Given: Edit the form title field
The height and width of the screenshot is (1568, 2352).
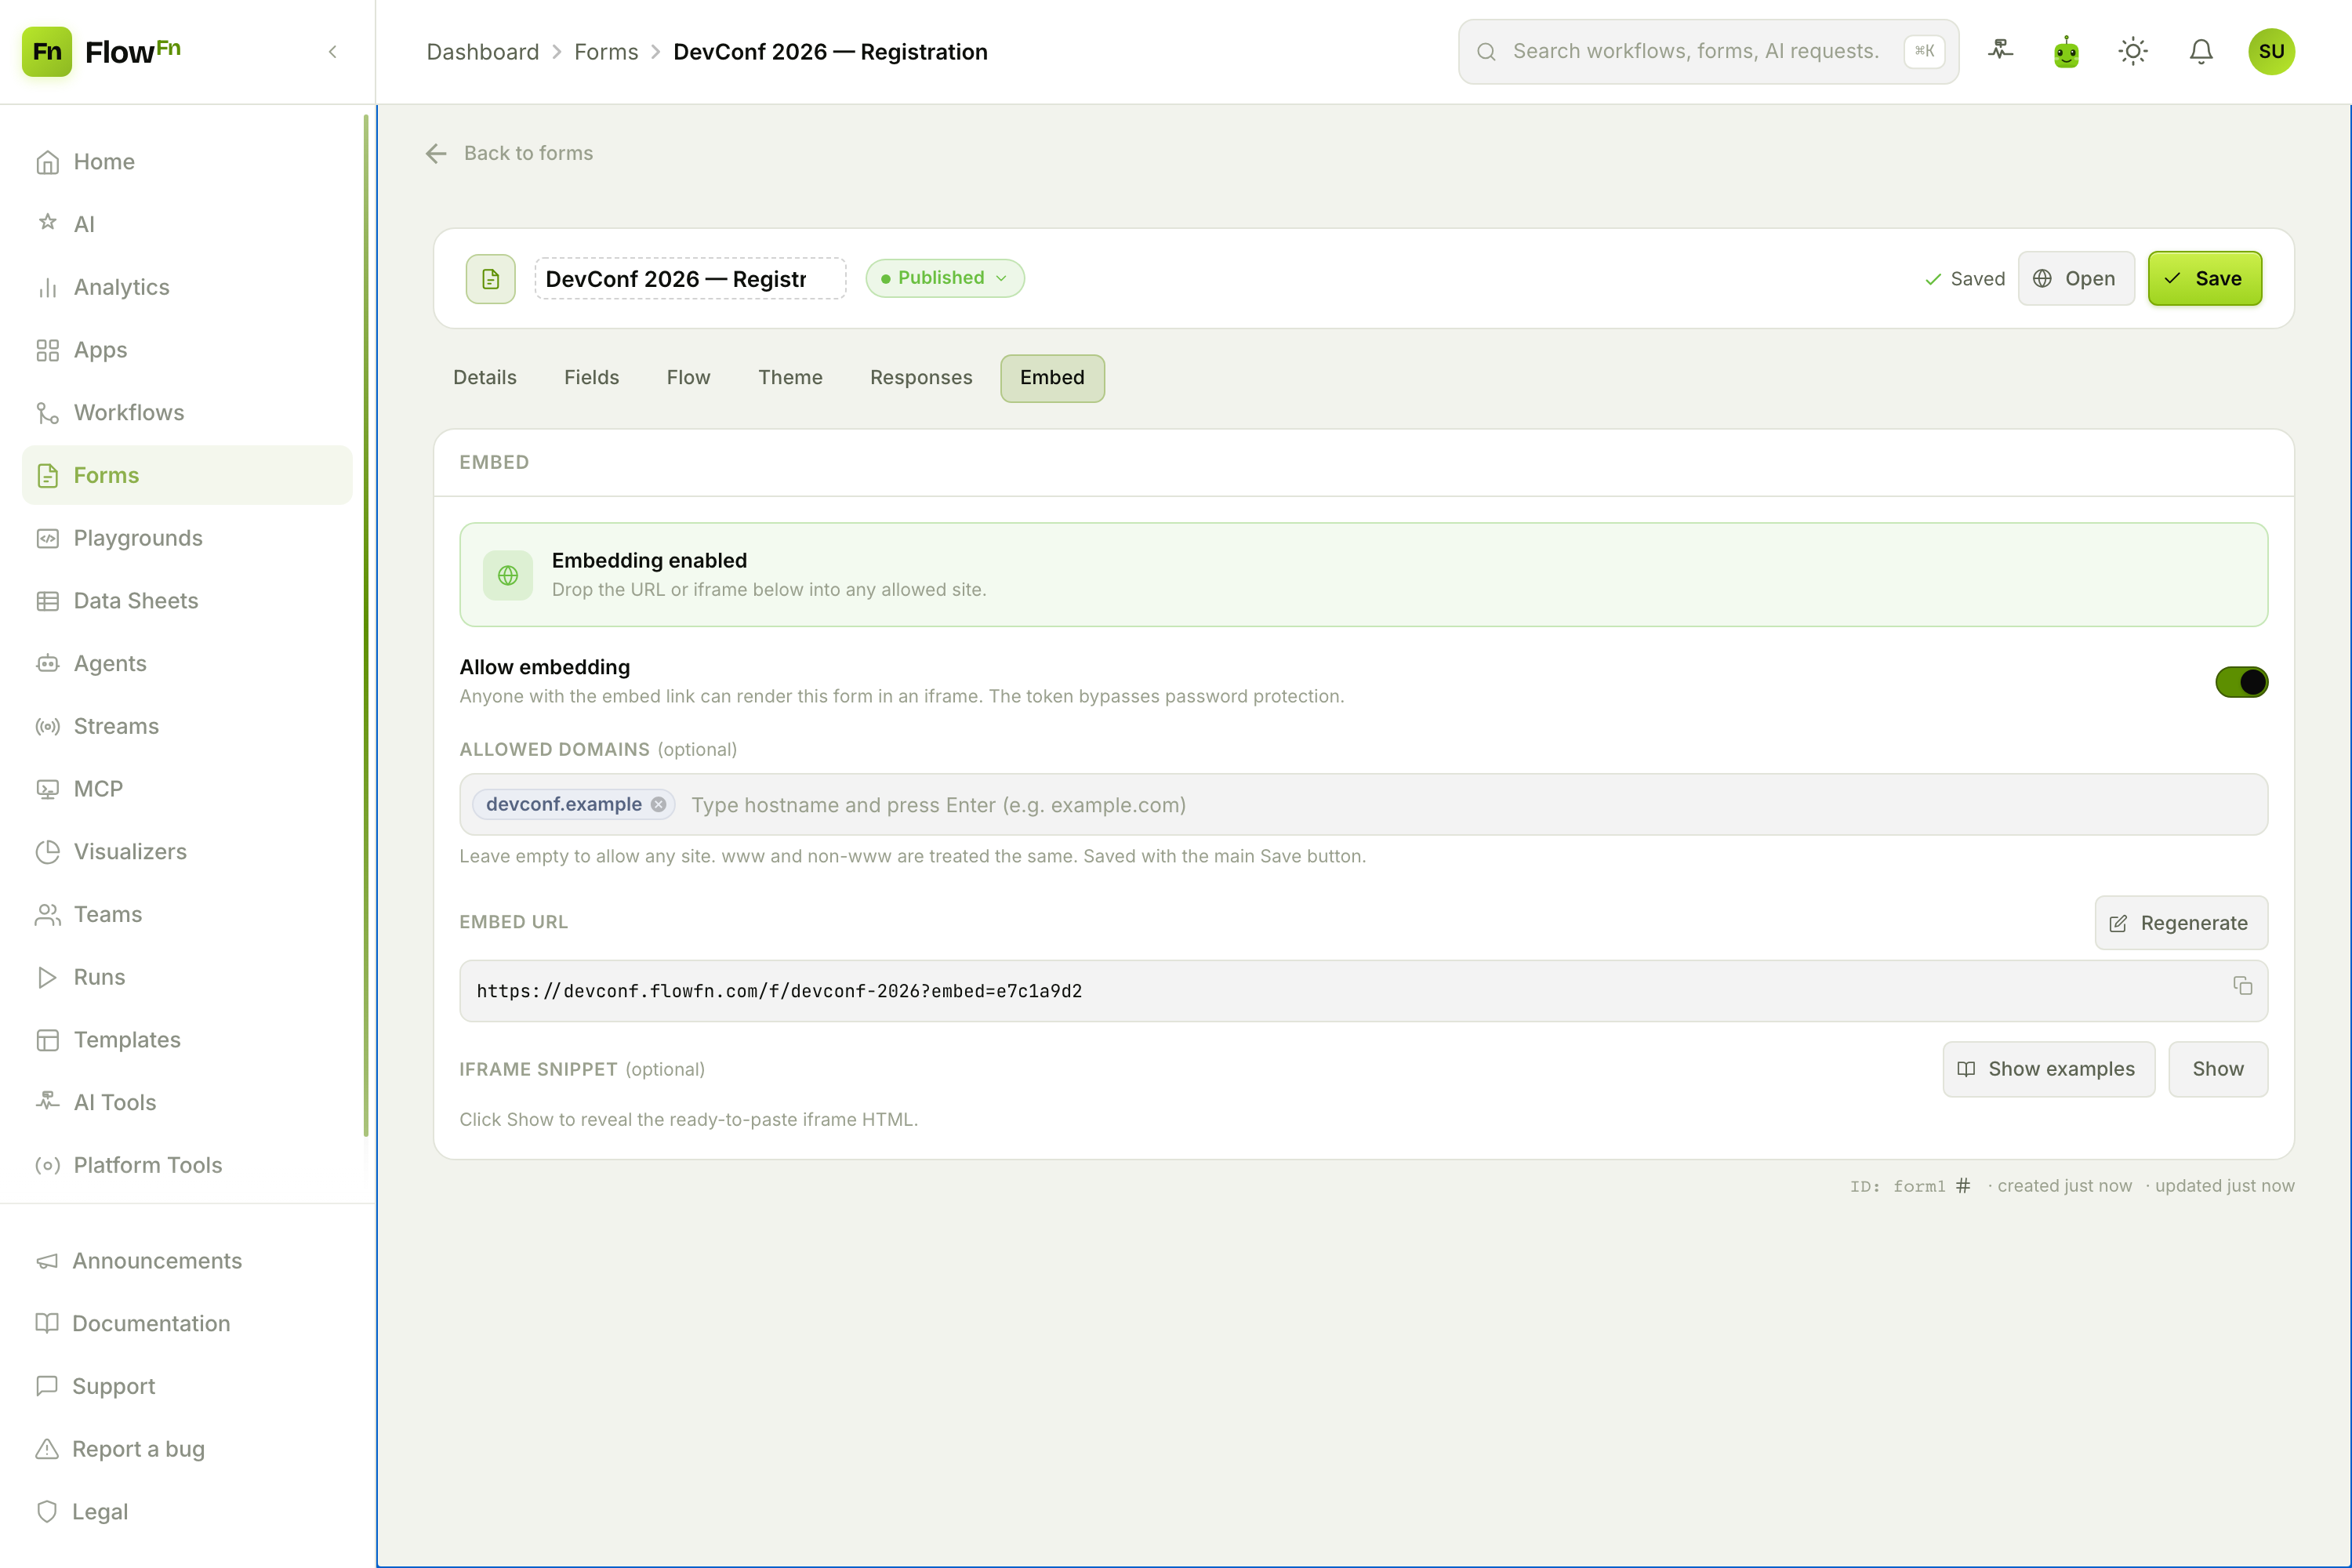Looking at the screenshot, I should [690, 278].
